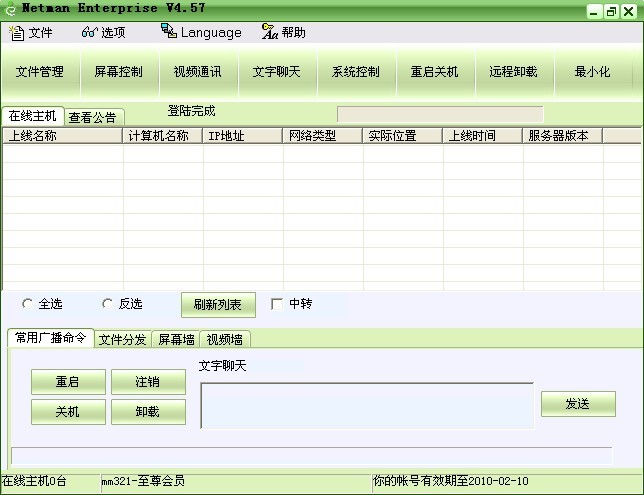Viewport: 644px width, 495px height.
Task: Switch to 文件分发 tab
Action: [123, 339]
